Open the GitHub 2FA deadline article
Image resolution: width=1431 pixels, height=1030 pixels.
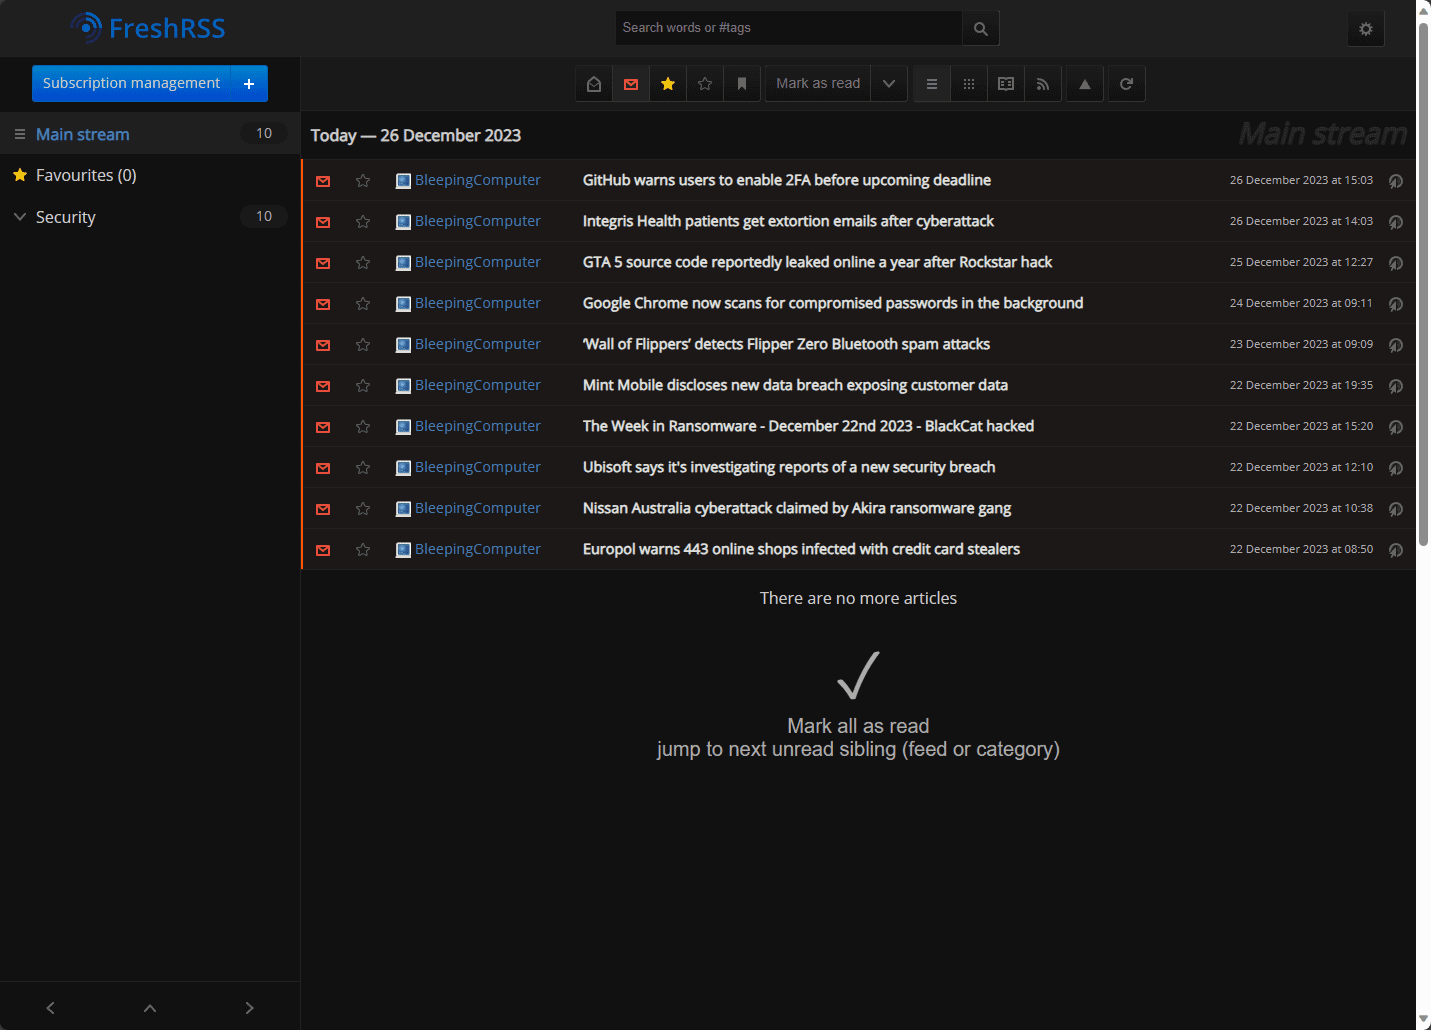click(787, 180)
